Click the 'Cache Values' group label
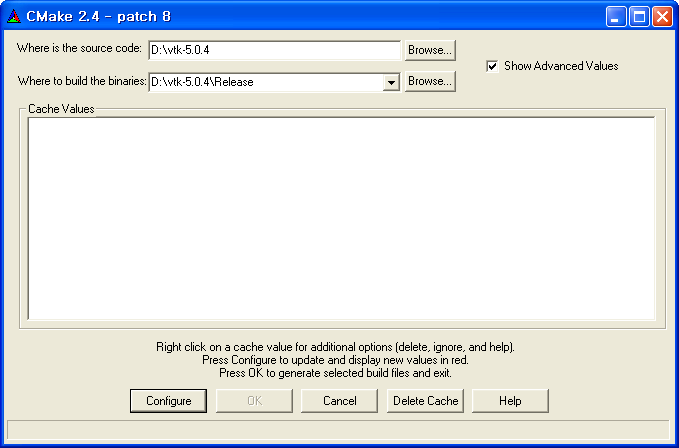The height and width of the screenshot is (448, 679). (x=61, y=109)
